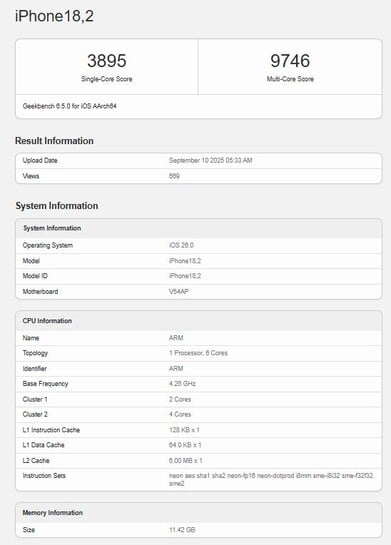The image size is (391, 545).
Task: Click the Instruction Sets list text
Action: tap(271, 479)
